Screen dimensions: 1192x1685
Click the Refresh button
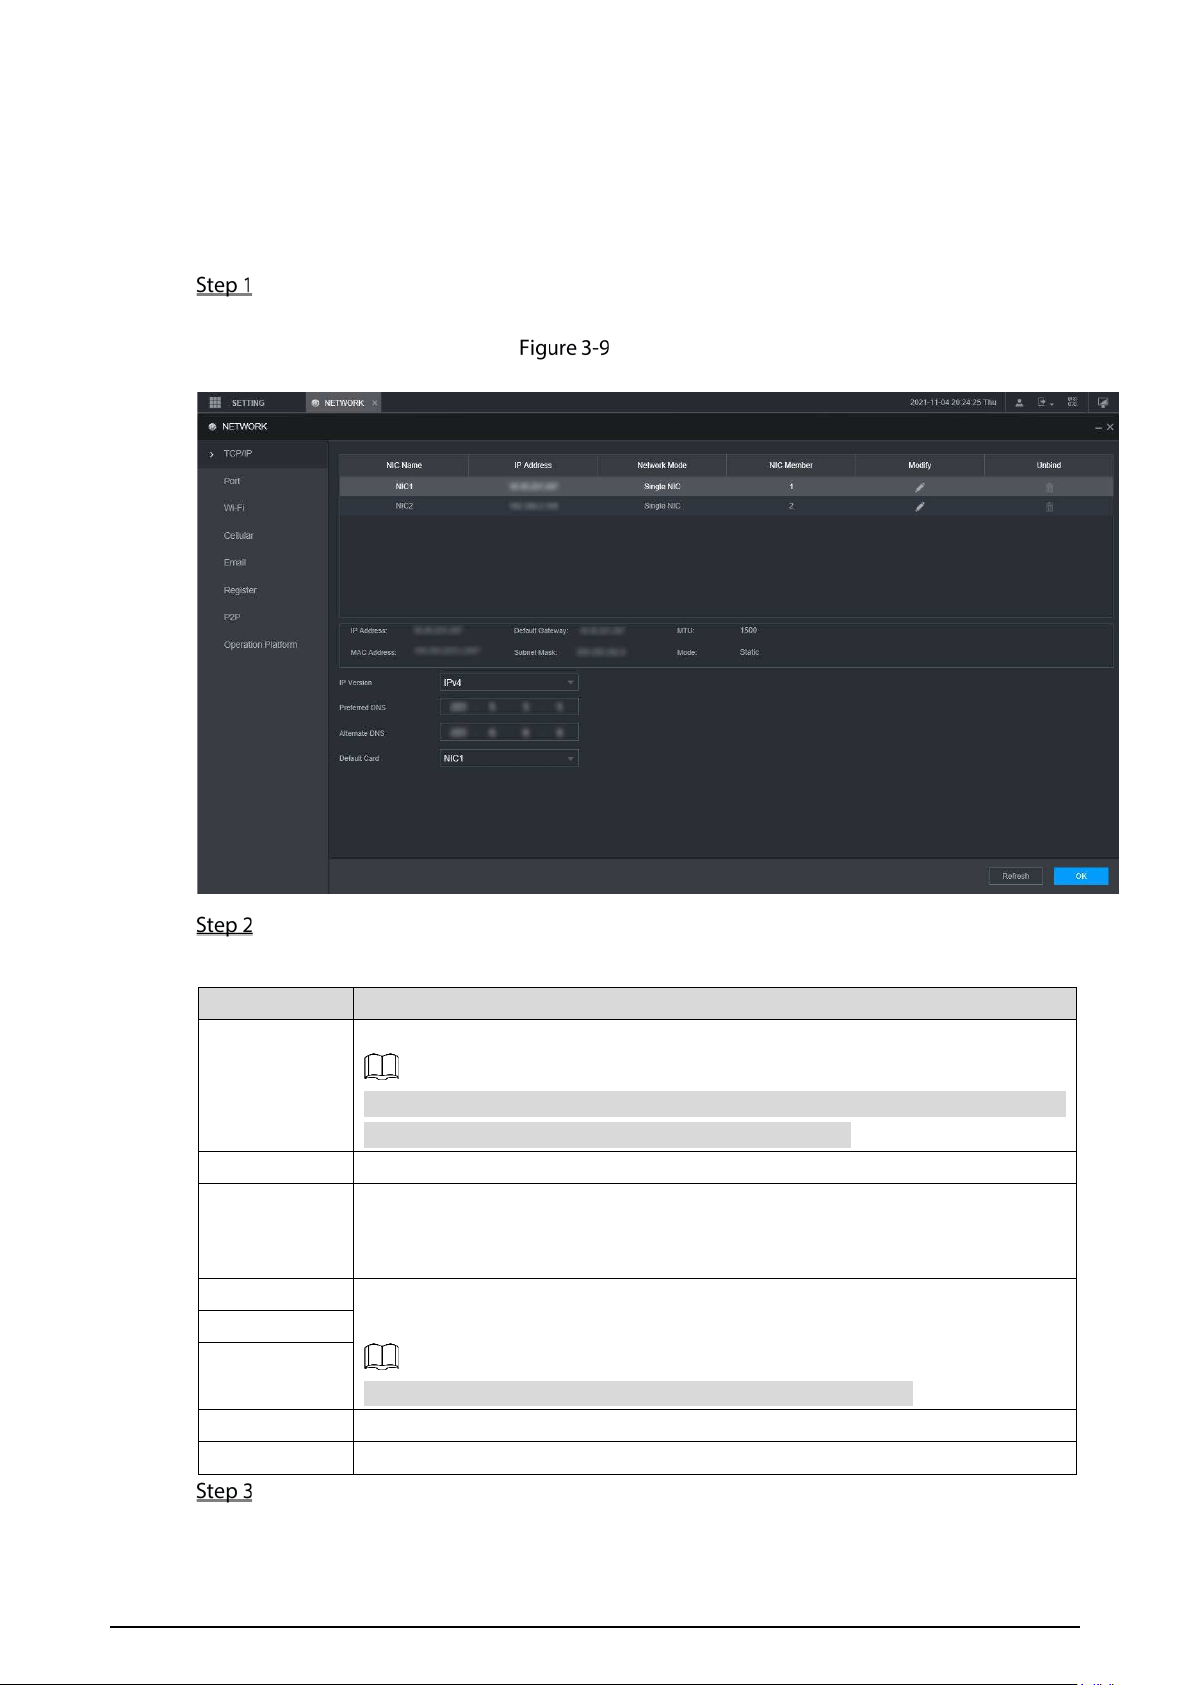click(x=1016, y=876)
